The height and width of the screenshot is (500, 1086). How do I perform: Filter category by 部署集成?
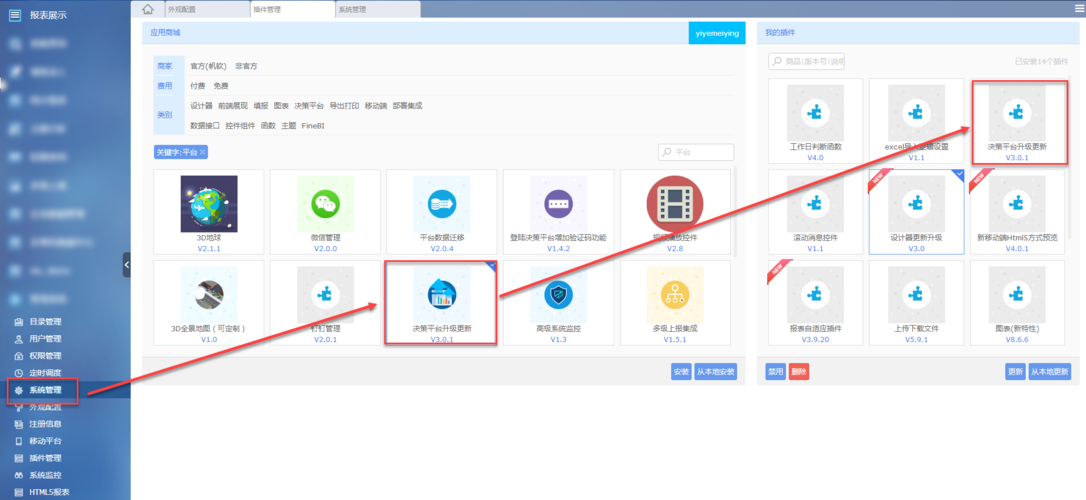[x=407, y=106]
